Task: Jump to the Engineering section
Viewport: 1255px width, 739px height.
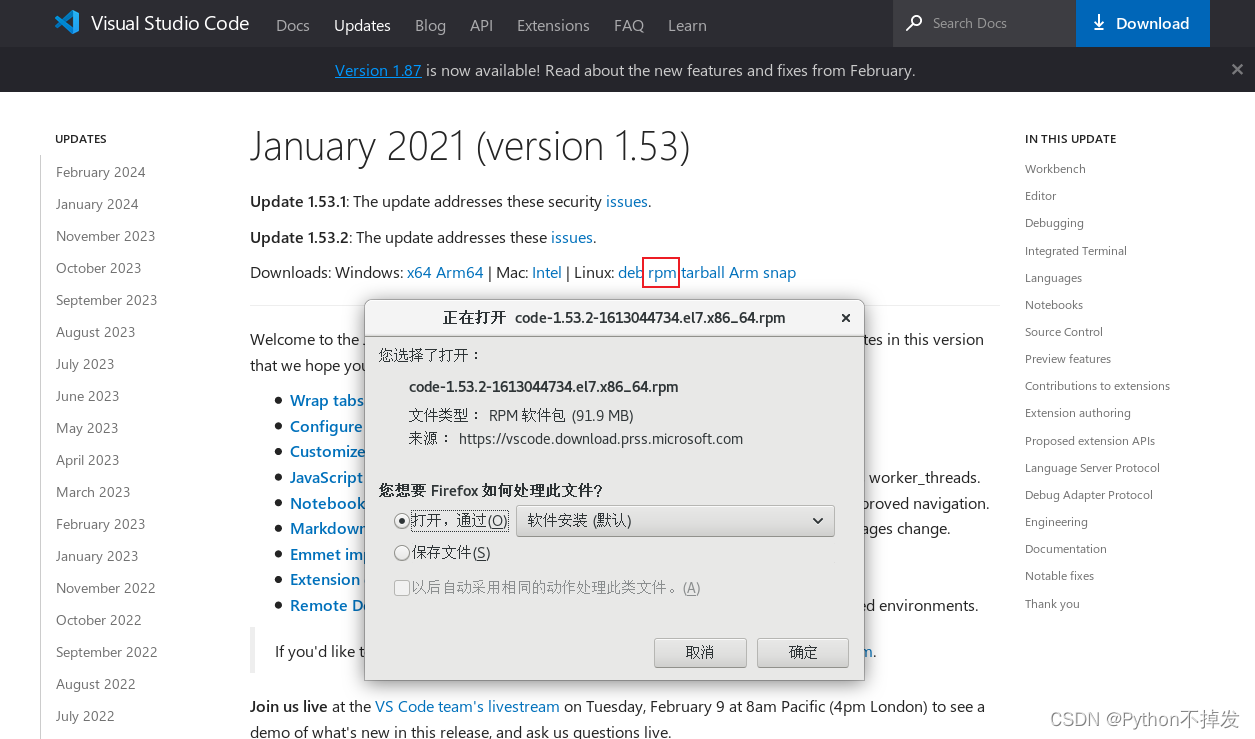Action: [1056, 522]
